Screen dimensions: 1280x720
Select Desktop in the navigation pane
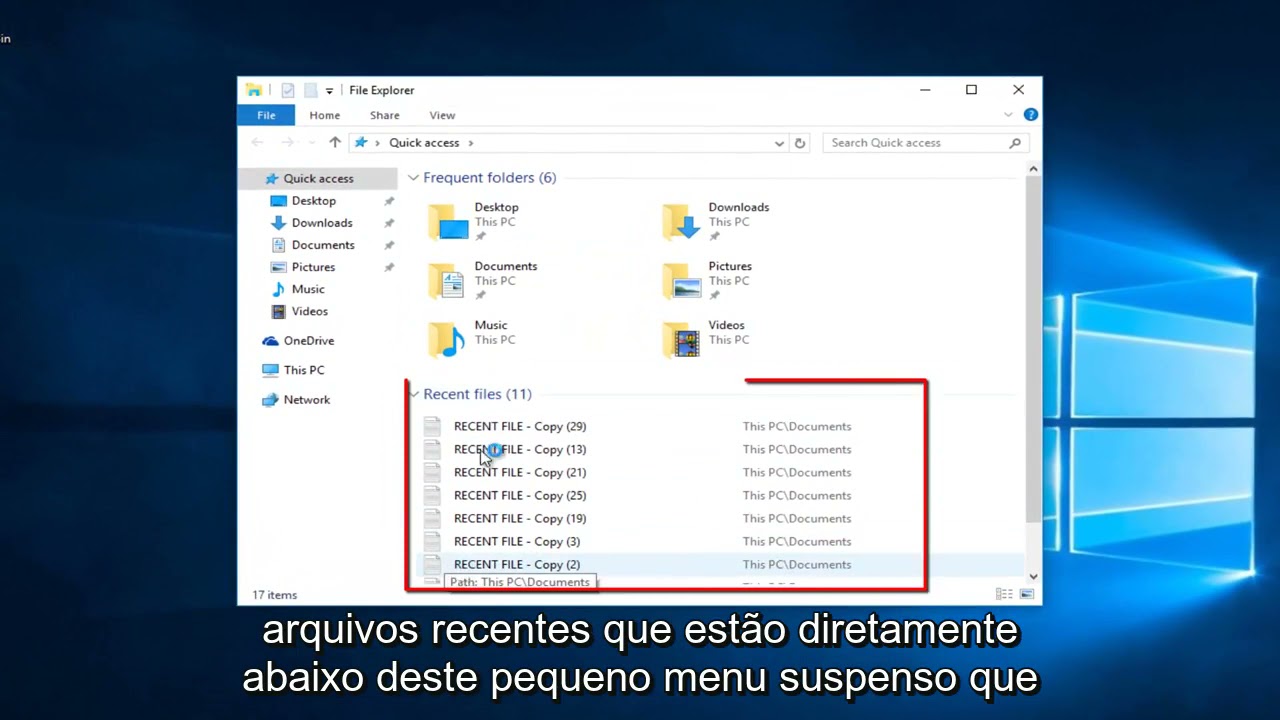point(313,201)
